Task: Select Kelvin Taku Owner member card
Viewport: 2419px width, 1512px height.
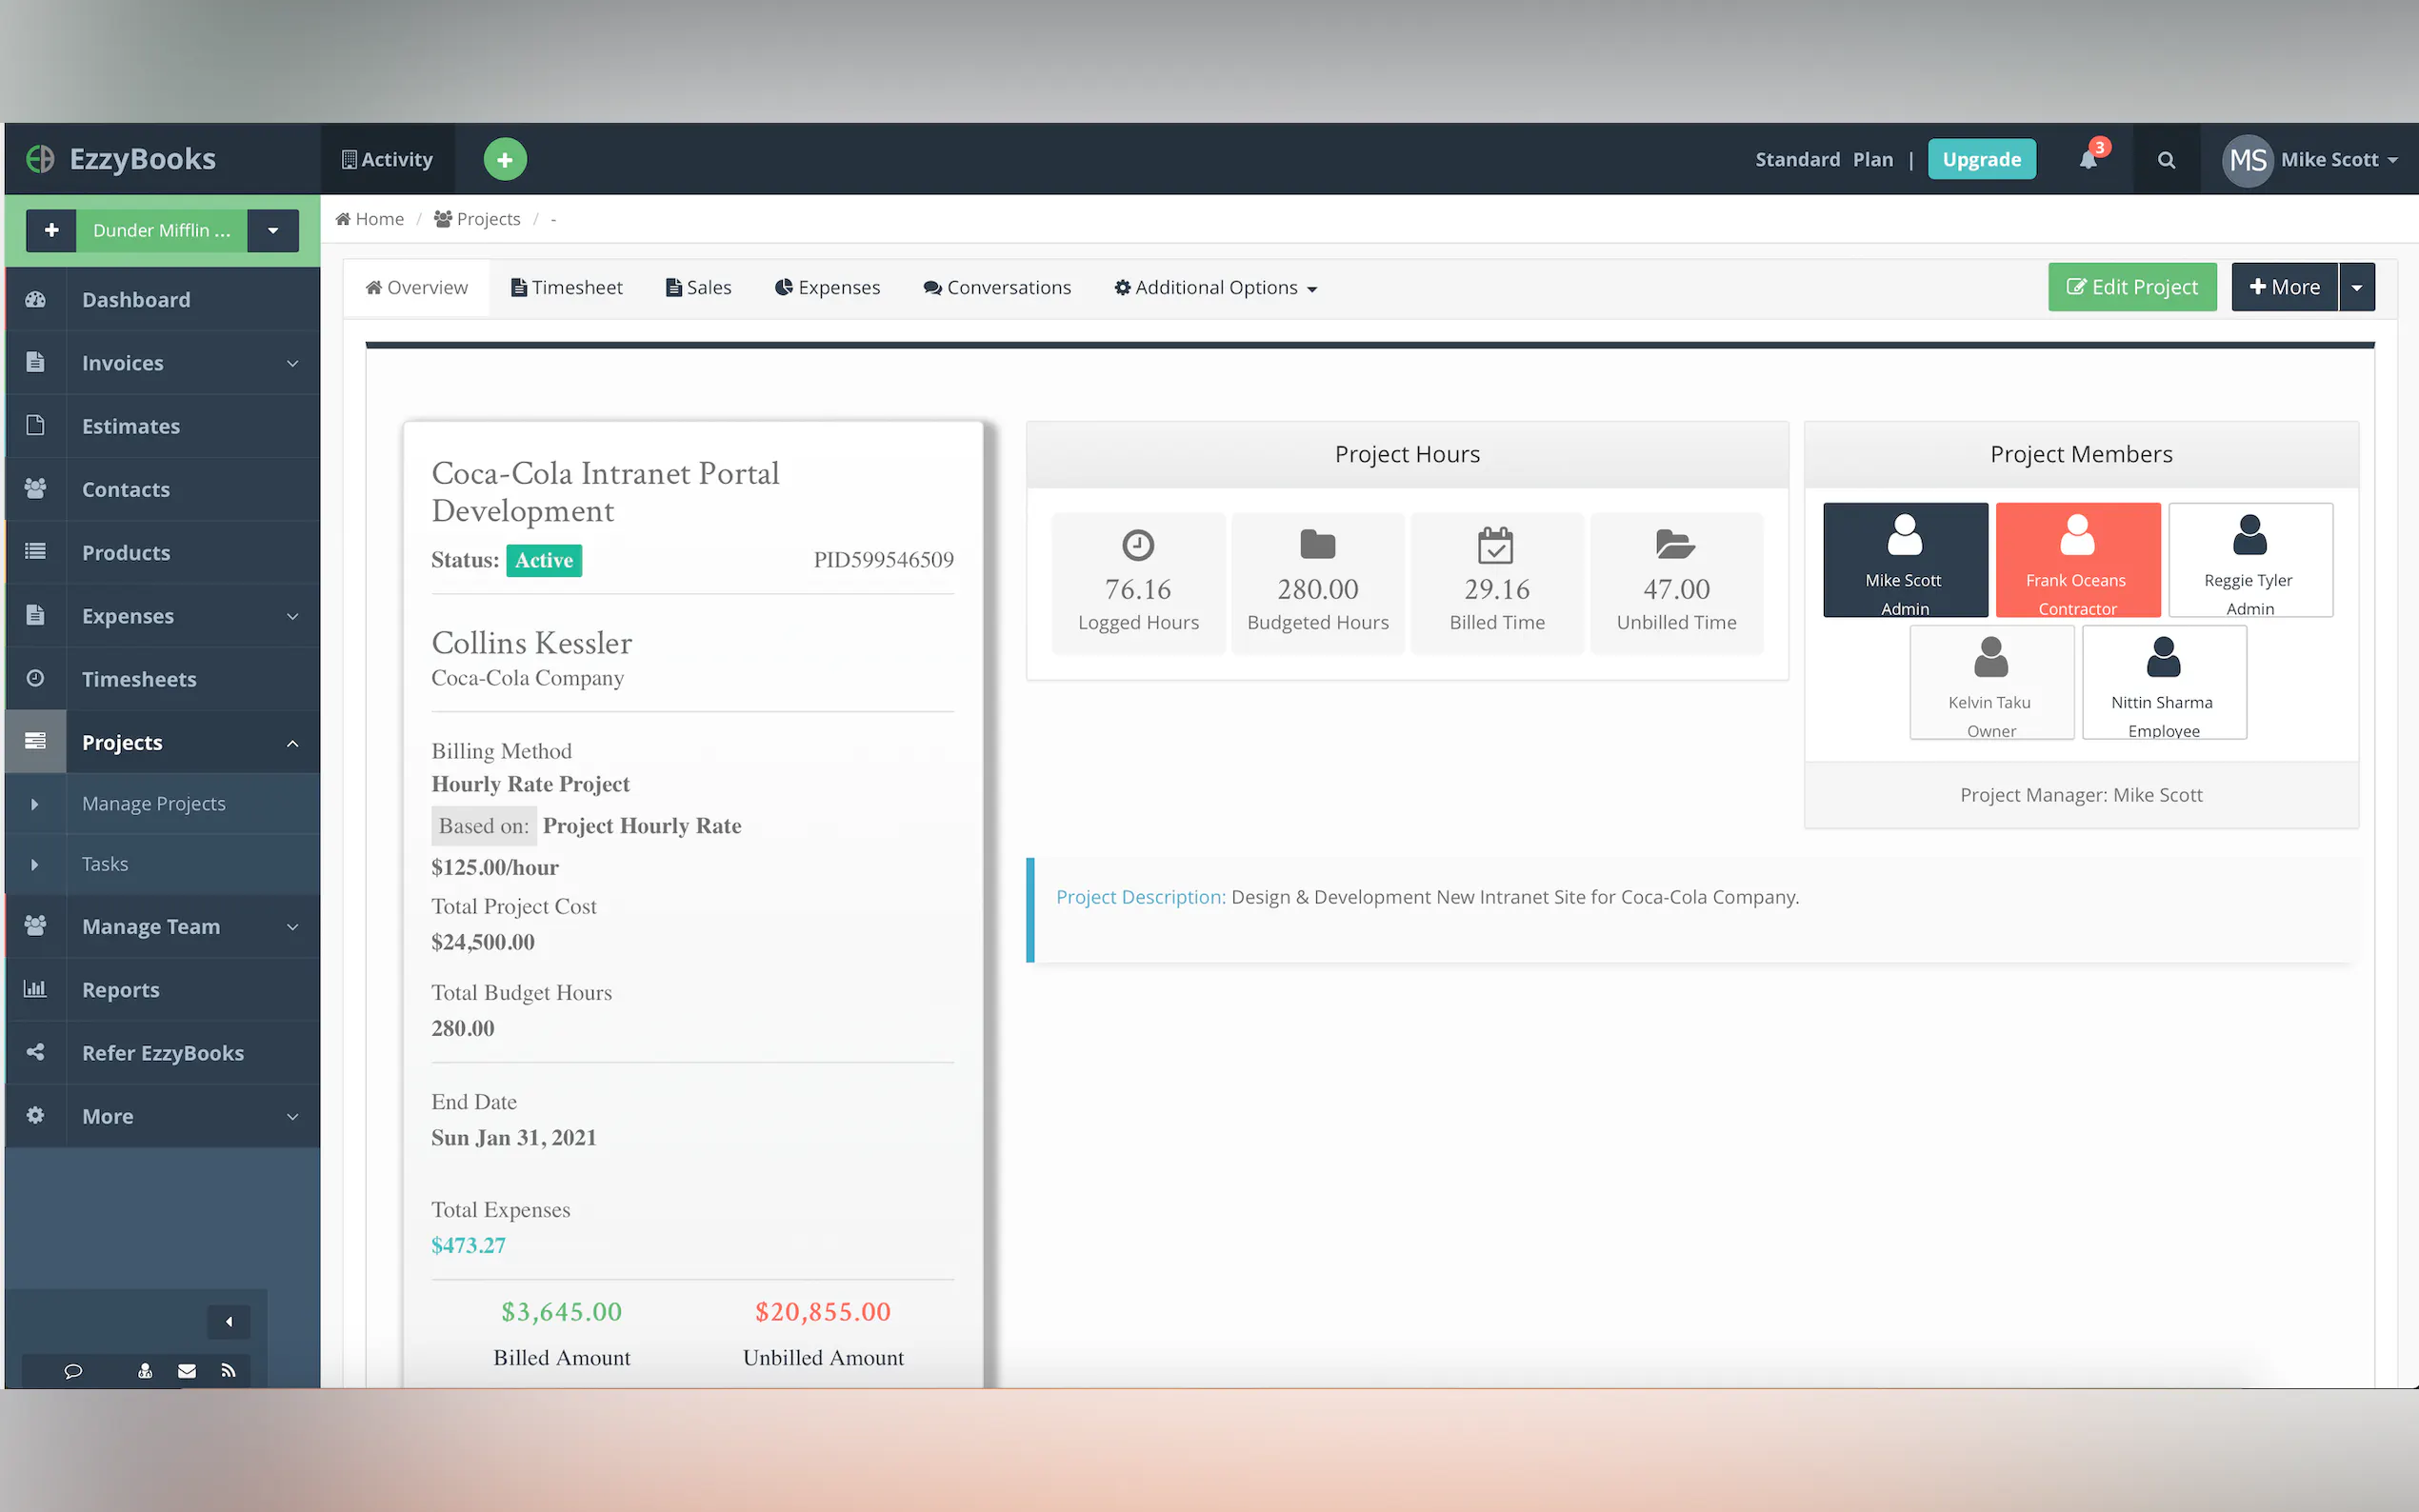Action: tap(1991, 682)
